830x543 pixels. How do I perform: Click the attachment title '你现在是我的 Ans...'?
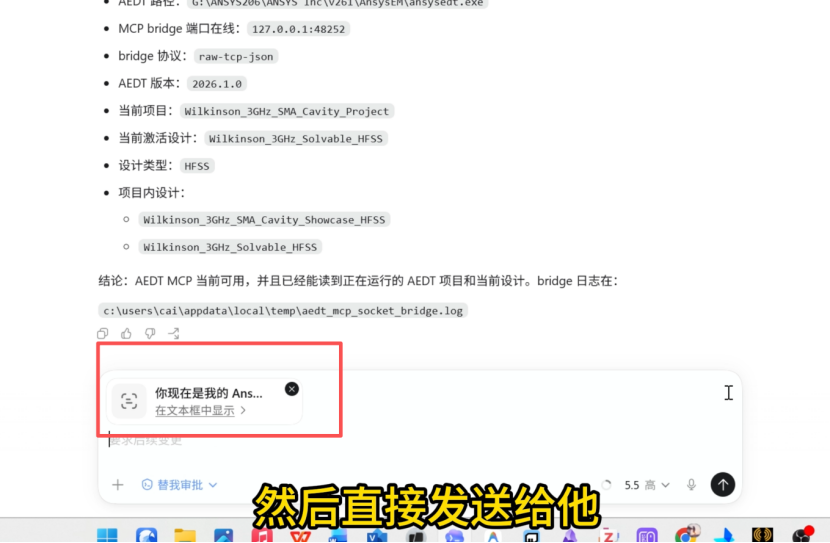point(209,393)
